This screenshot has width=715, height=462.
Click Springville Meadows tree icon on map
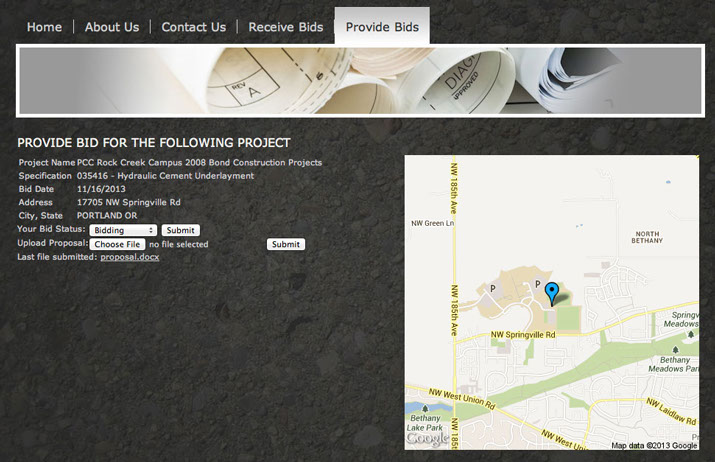[691, 334]
